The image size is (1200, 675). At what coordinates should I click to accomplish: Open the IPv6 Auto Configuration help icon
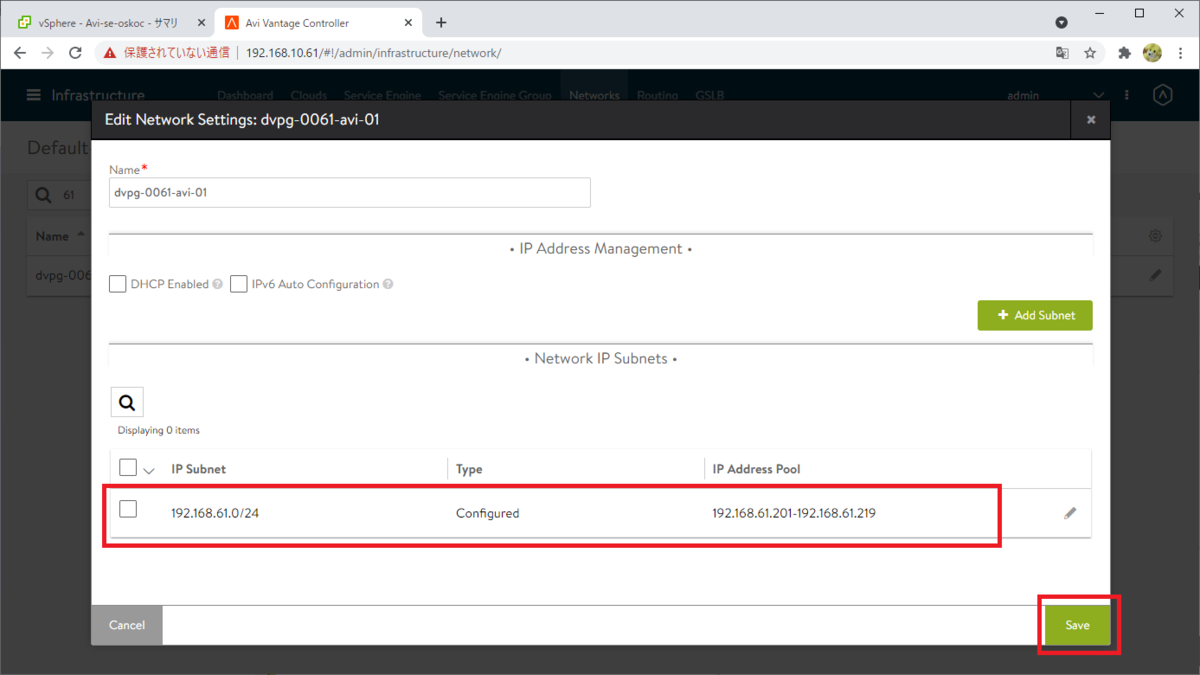(x=388, y=284)
